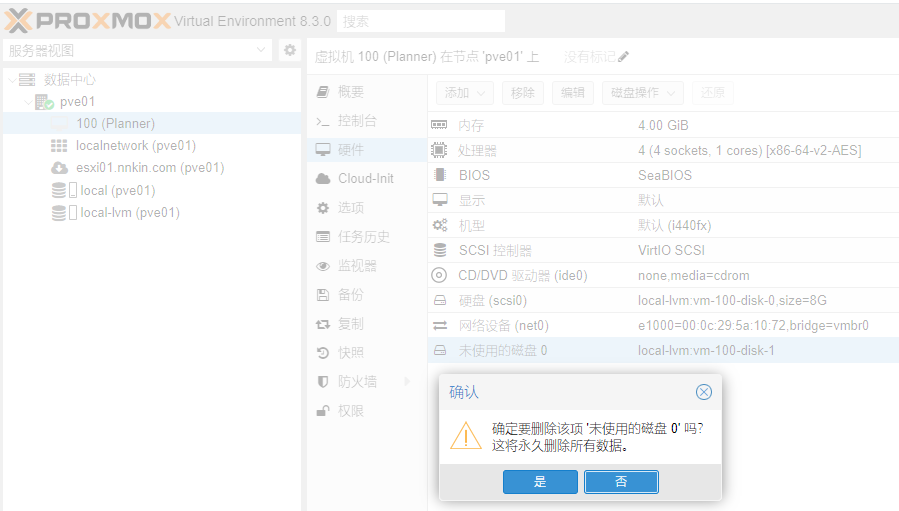The width and height of the screenshot is (899, 511).
Task: Select the local-lvm (pve01) storage icon
Action: [59, 212]
